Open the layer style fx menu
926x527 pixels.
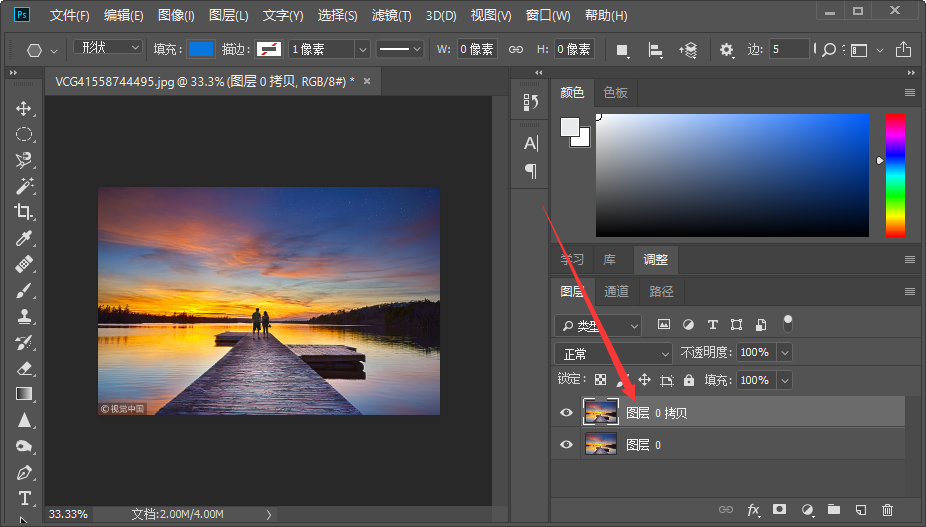pos(754,510)
